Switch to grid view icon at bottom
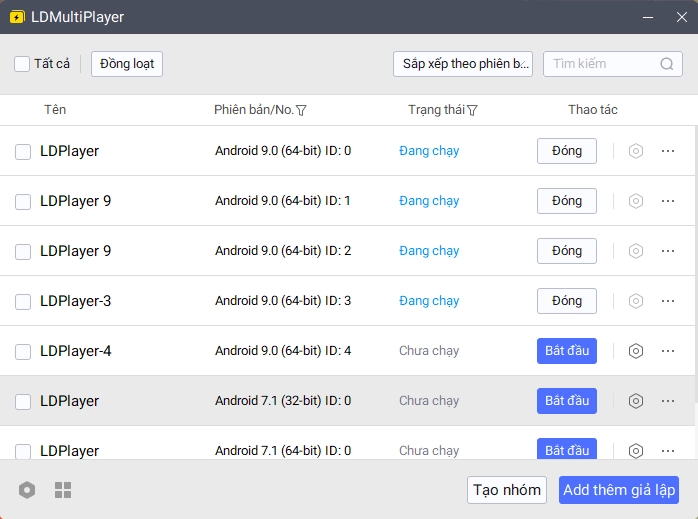Image resolution: width=698 pixels, height=519 pixels. (63, 490)
